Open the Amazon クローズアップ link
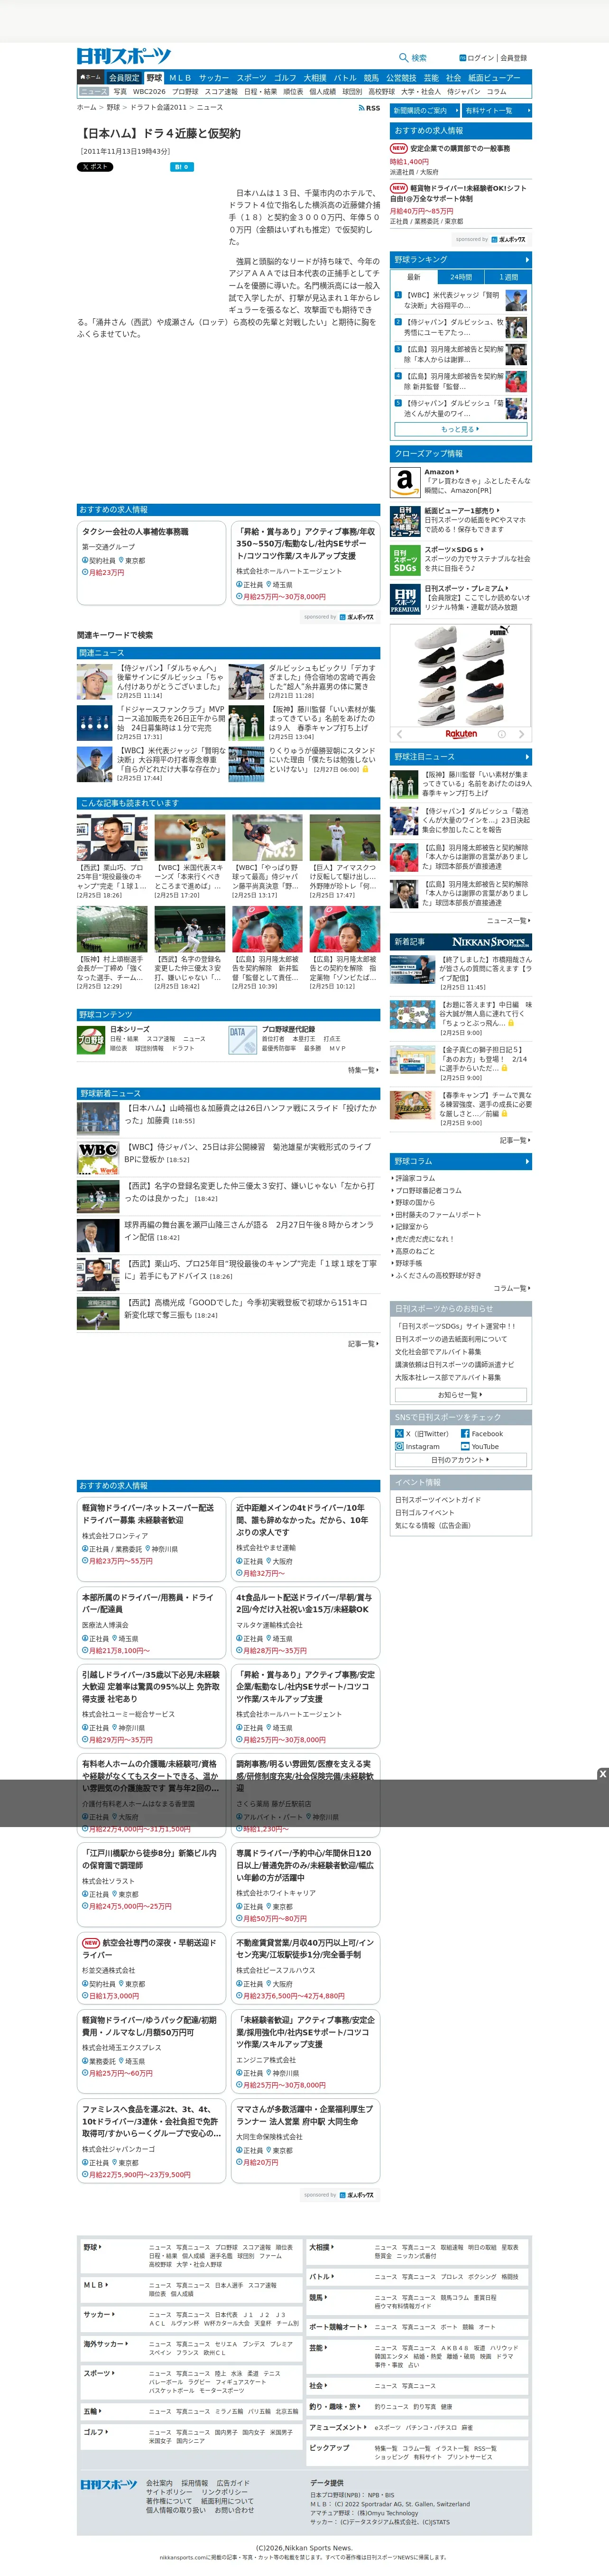This screenshot has height=2576, width=609. pos(441,472)
